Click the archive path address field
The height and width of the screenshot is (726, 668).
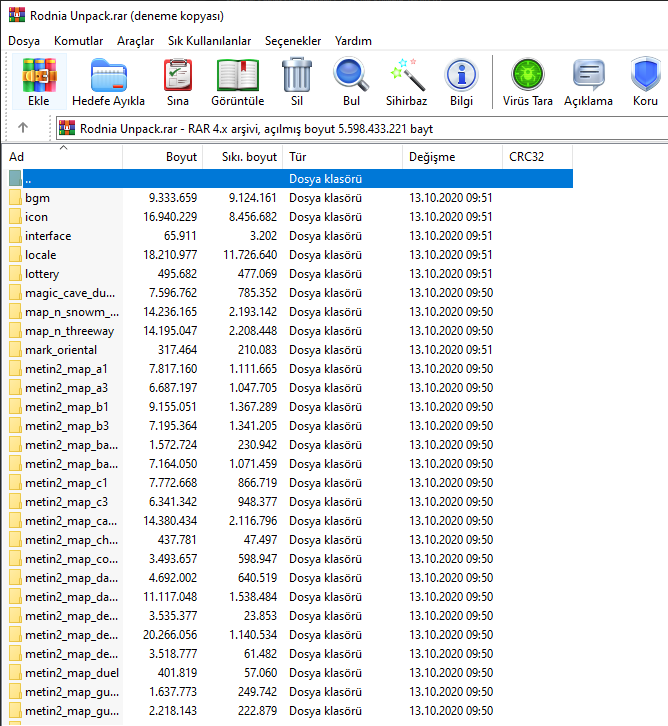362,128
